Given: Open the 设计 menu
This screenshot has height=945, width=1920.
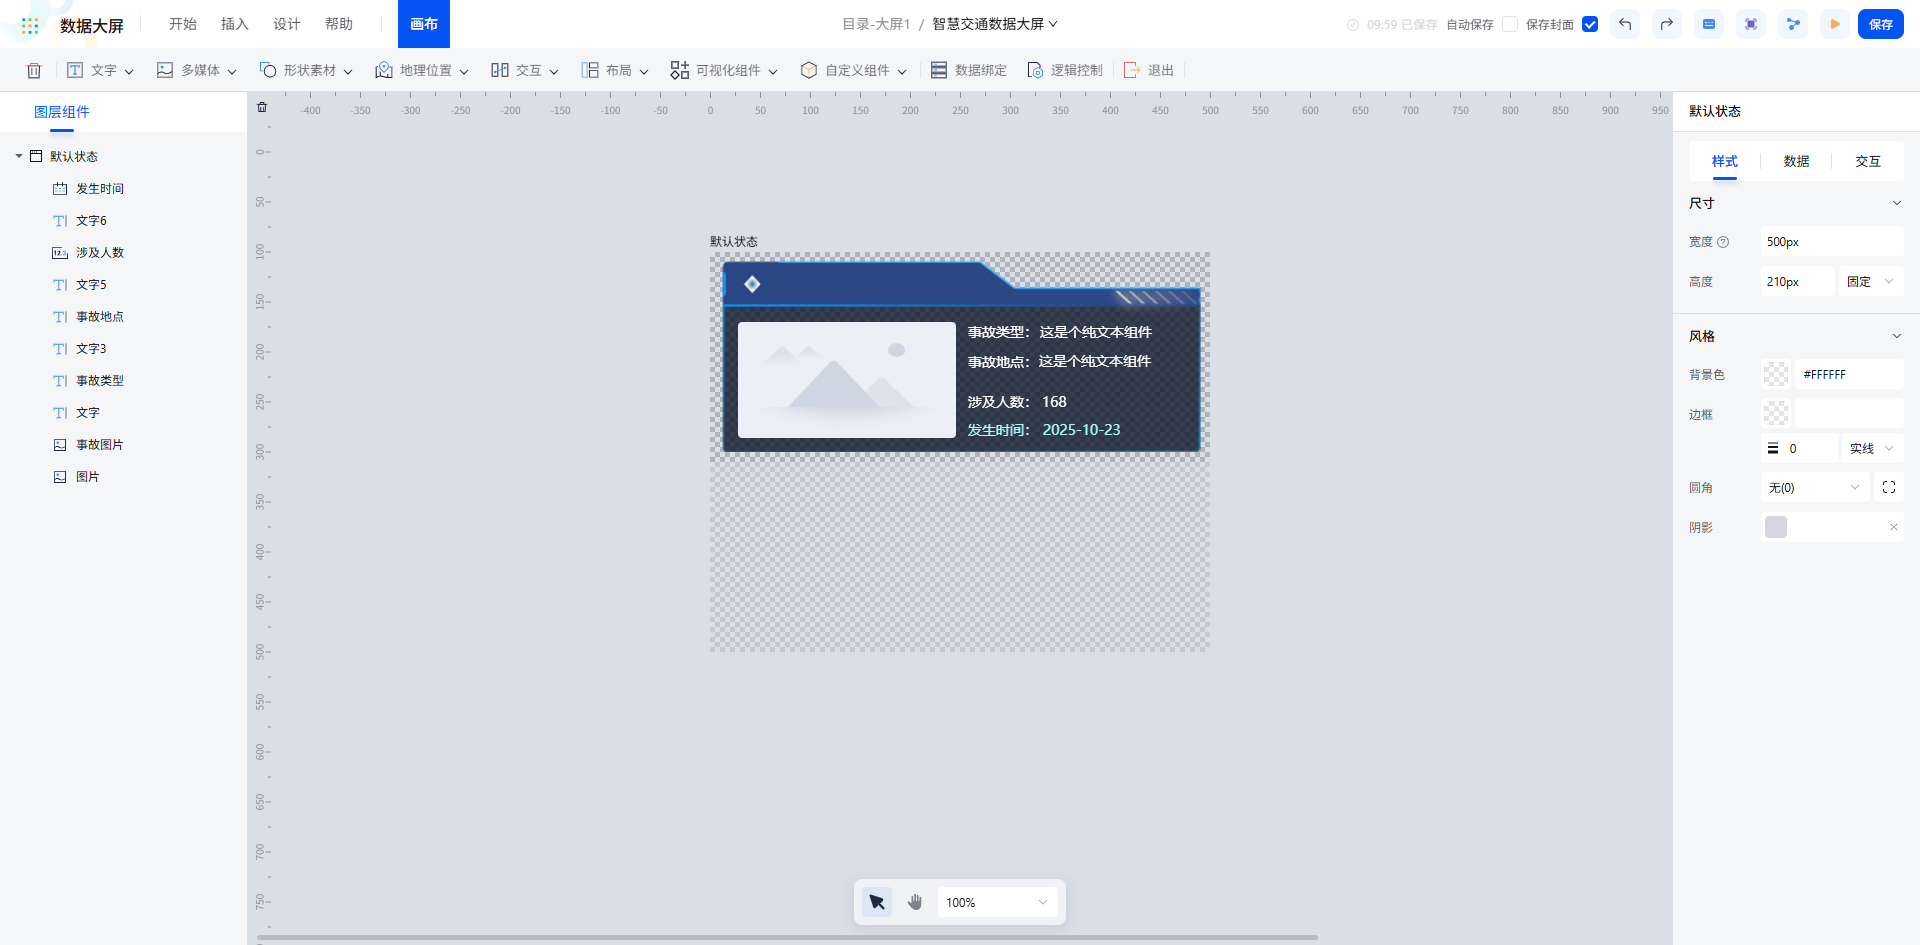Looking at the screenshot, I should [287, 24].
